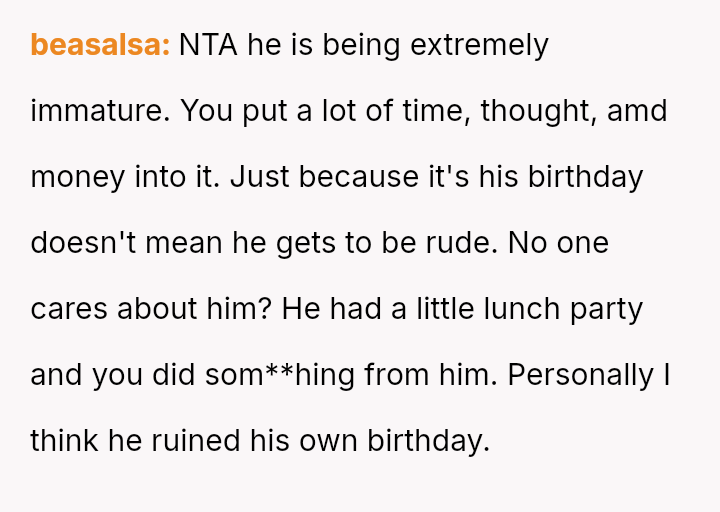The width and height of the screenshot is (720, 512).
Task: Click the censored word "som**hing"
Action: (277, 375)
